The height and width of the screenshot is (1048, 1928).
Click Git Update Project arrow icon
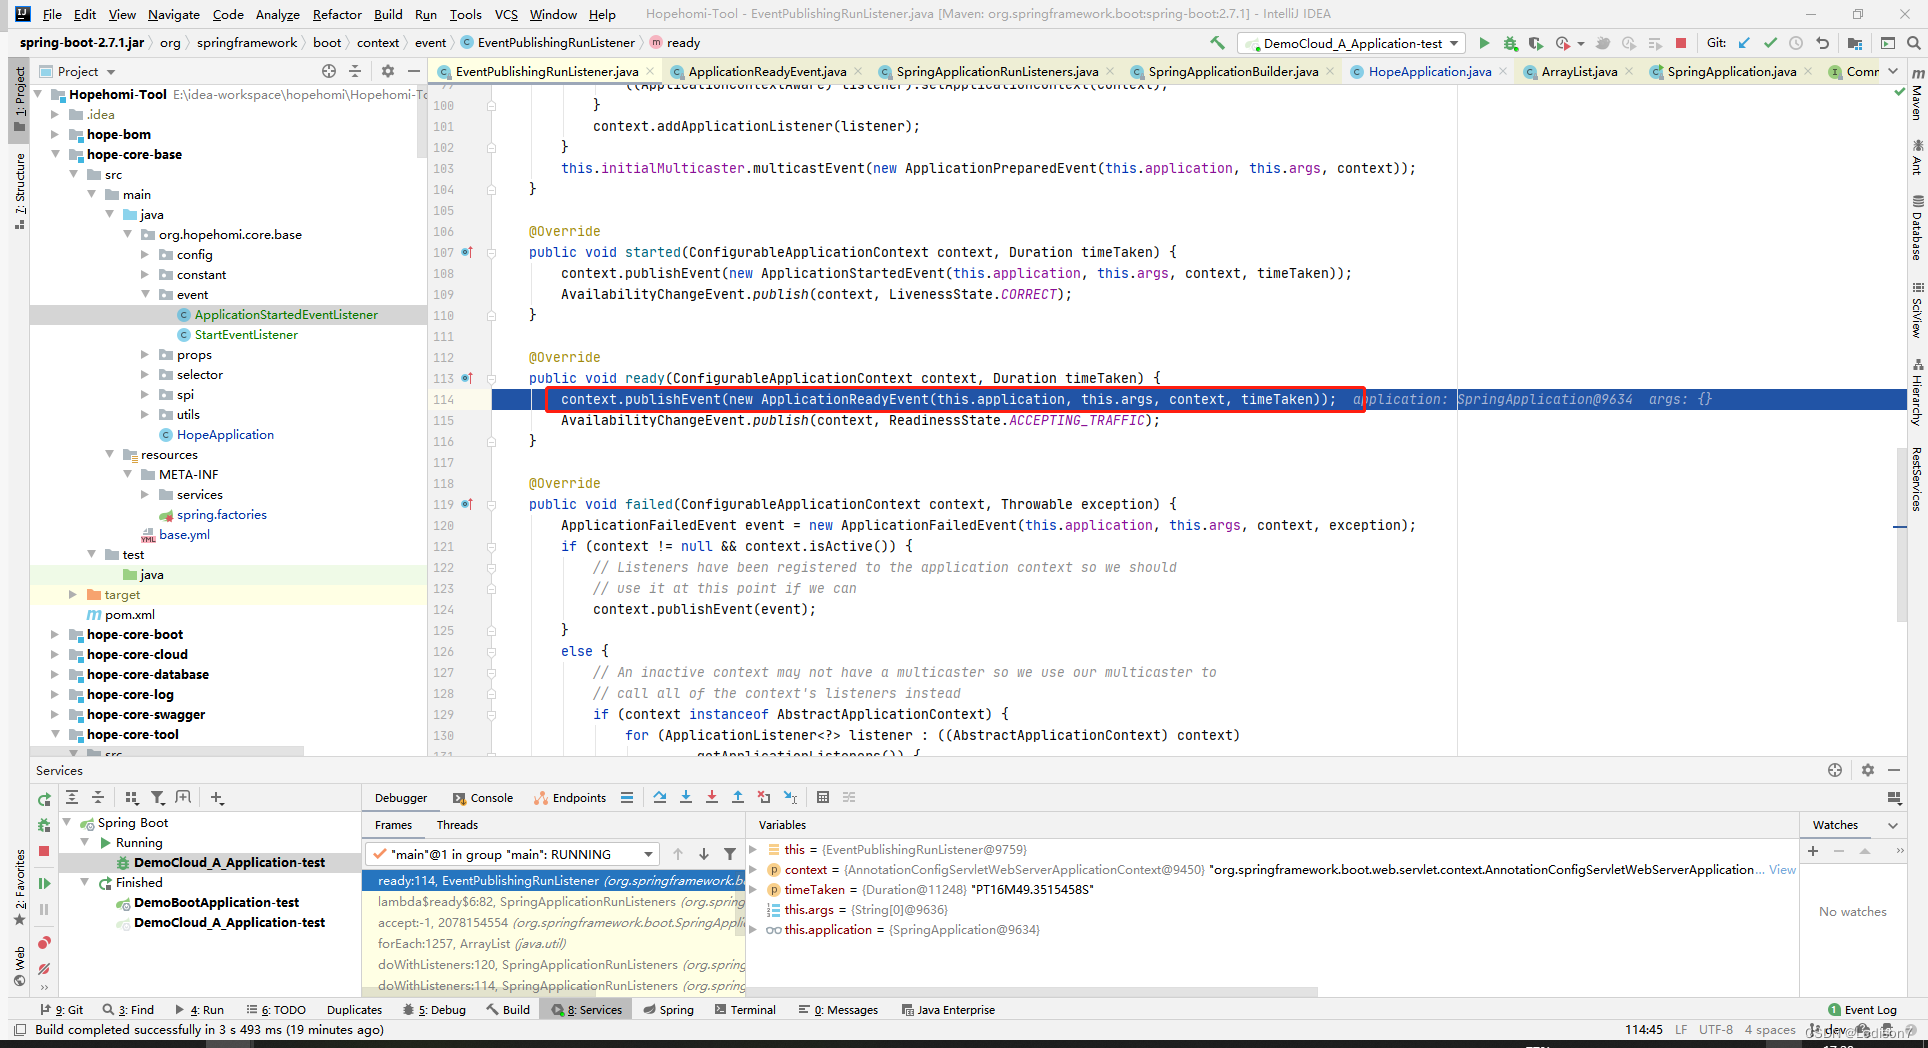pyautogui.click(x=1744, y=43)
